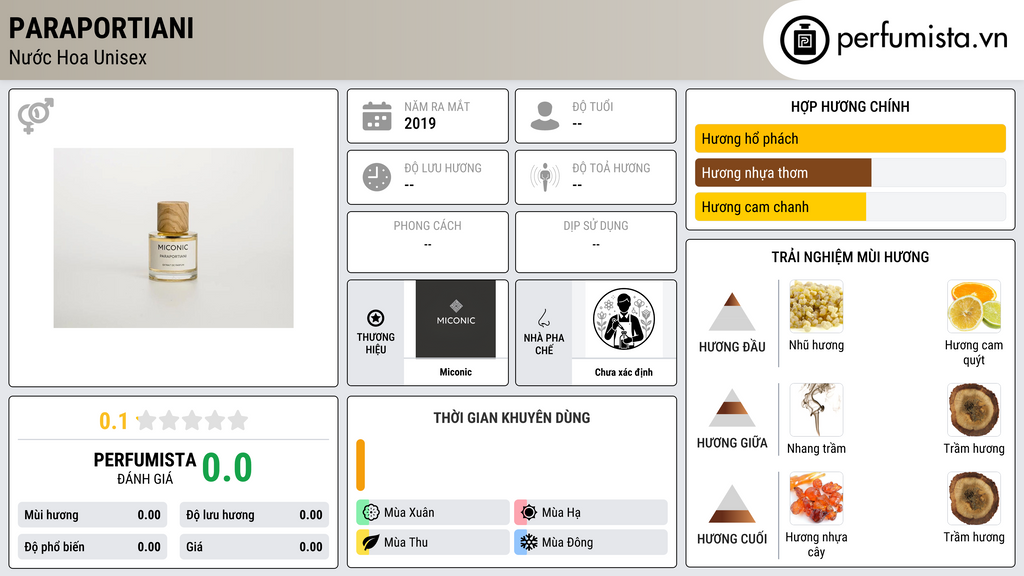The height and width of the screenshot is (576, 1024).
Task: Select the Mùa Xuân season label
Action: tap(409, 513)
